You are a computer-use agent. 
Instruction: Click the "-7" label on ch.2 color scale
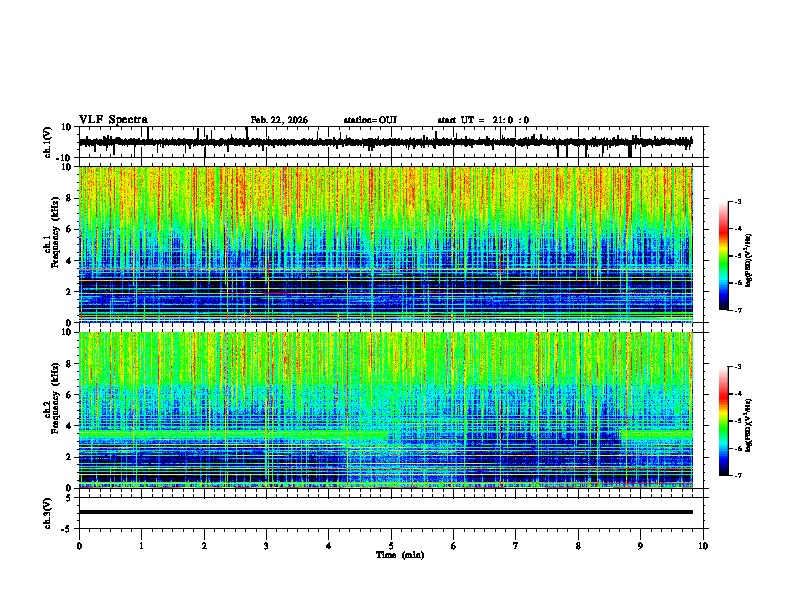(737, 476)
